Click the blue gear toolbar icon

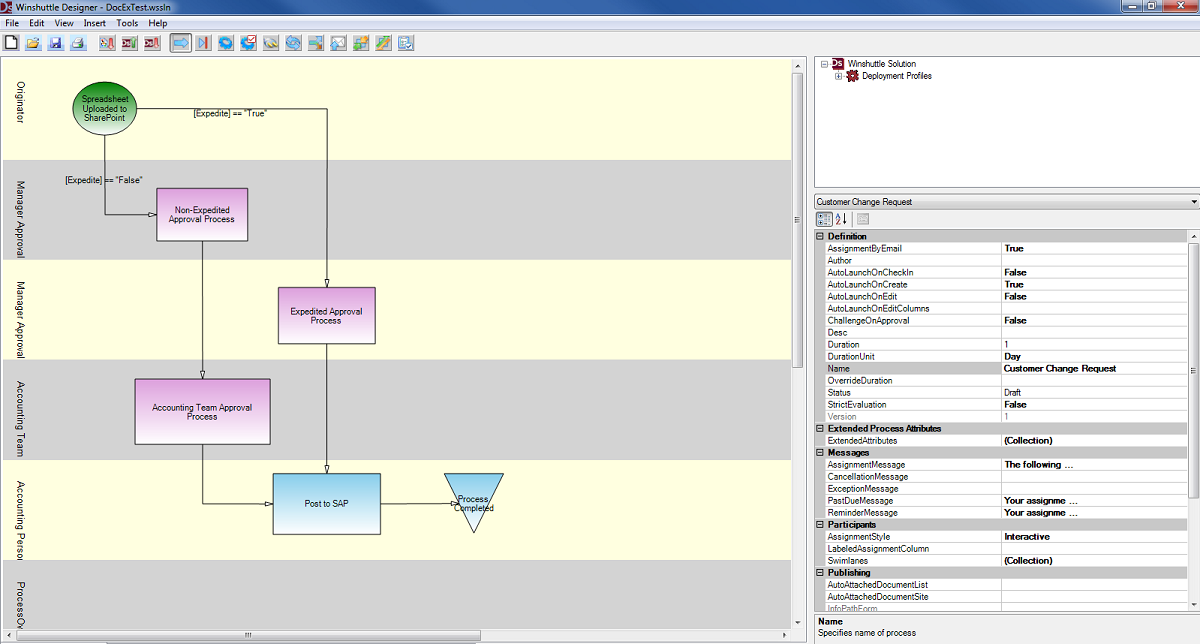[x=226, y=43]
